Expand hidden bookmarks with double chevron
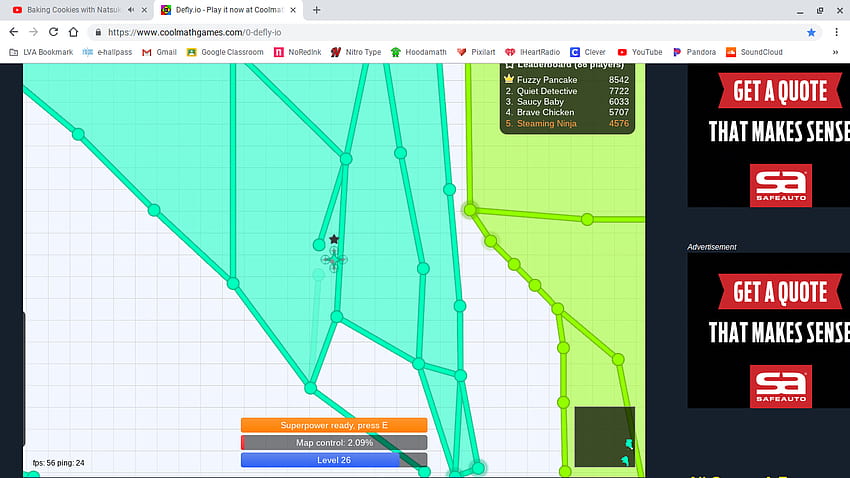The width and height of the screenshot is (850, 478). point(835,52)
